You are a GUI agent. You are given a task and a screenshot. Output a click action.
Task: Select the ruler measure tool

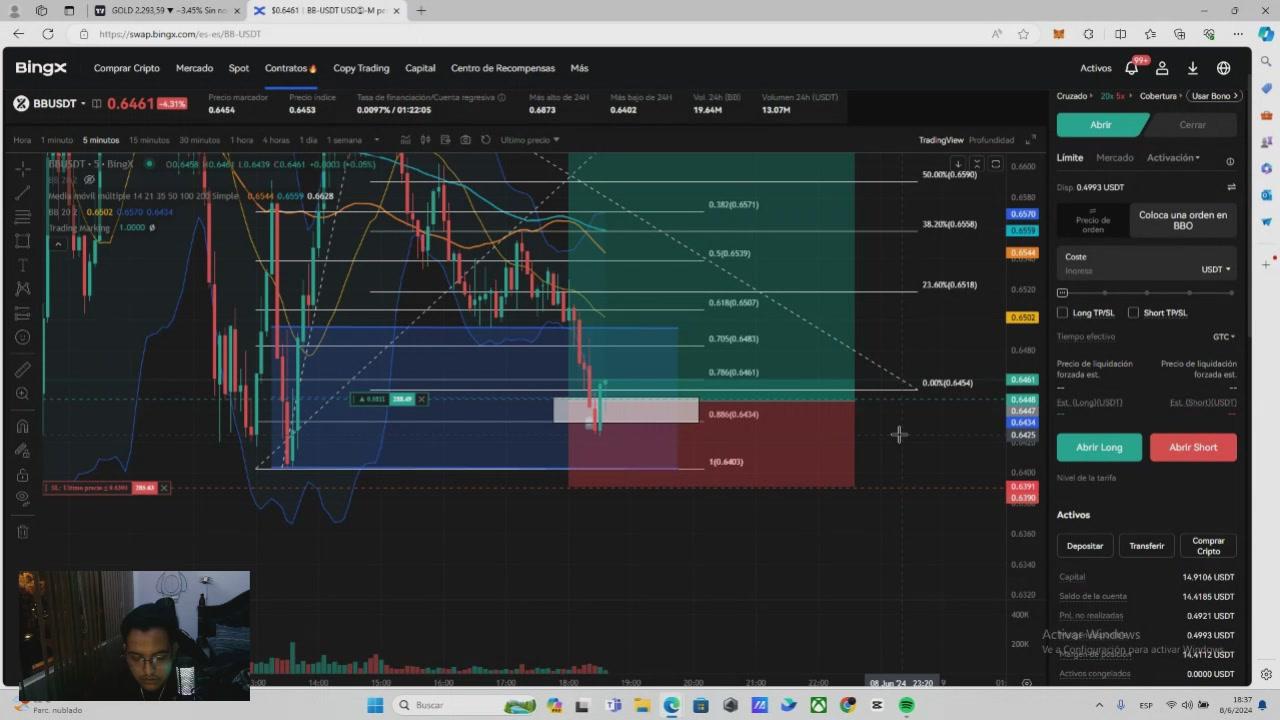click(22, 370)
